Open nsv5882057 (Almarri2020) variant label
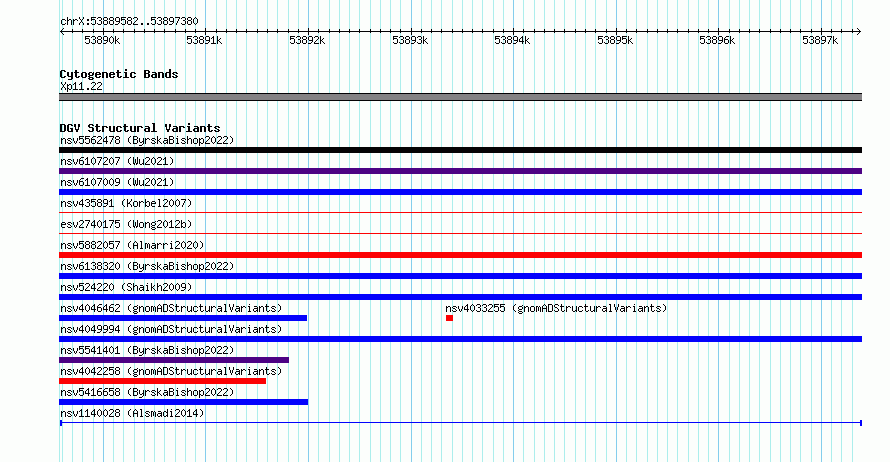Screen dimensions: 890x462 click(132, 245)
